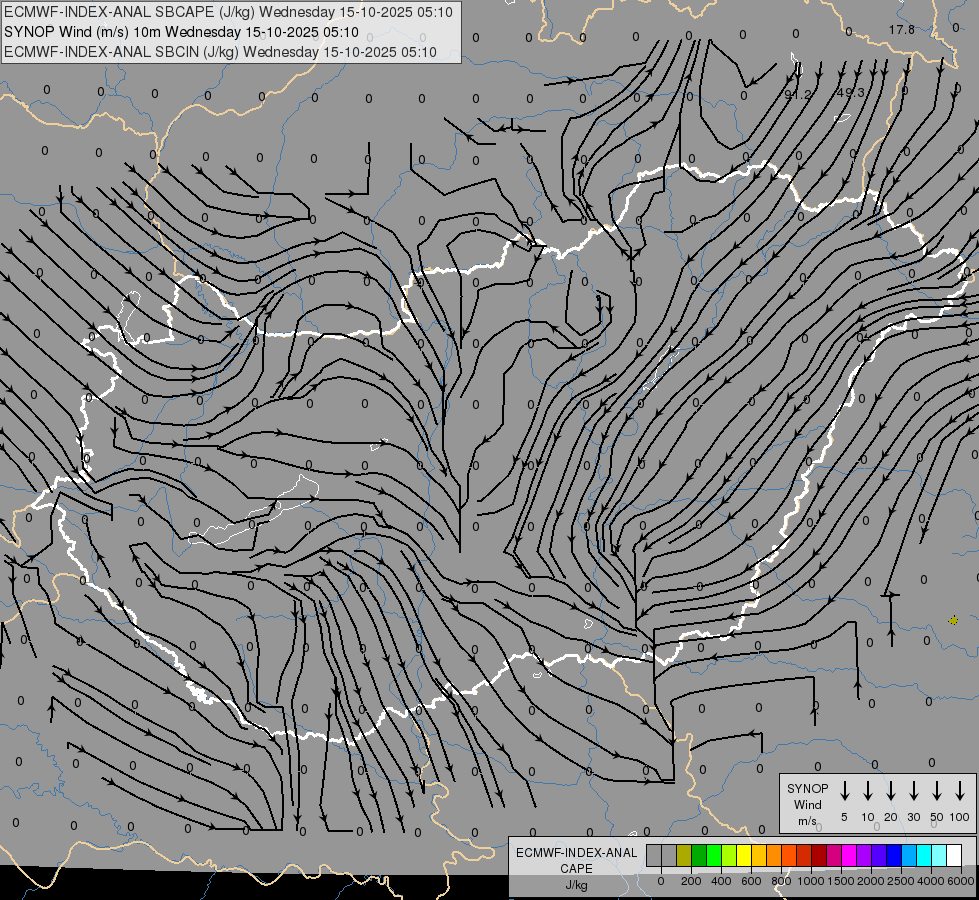Click the SBCAPE title line in the header
This screenshot has height=900, width=979.
228,12
